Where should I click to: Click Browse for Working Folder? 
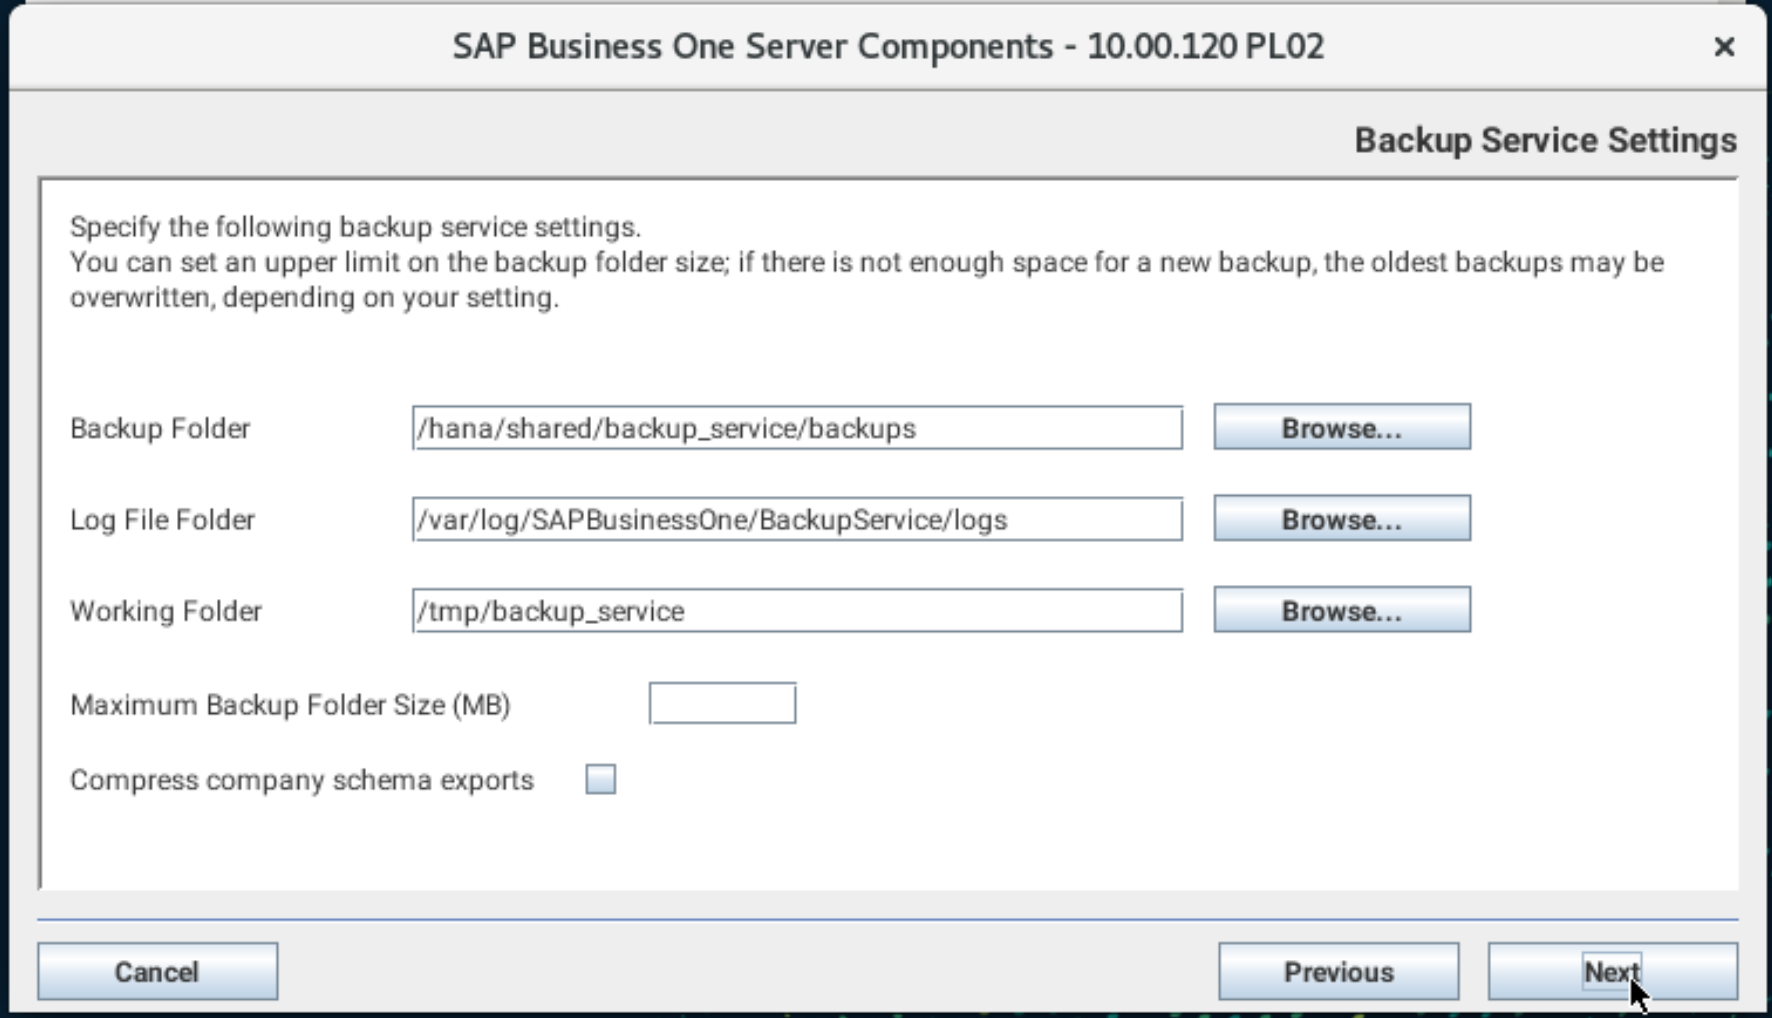point(1342,610)
